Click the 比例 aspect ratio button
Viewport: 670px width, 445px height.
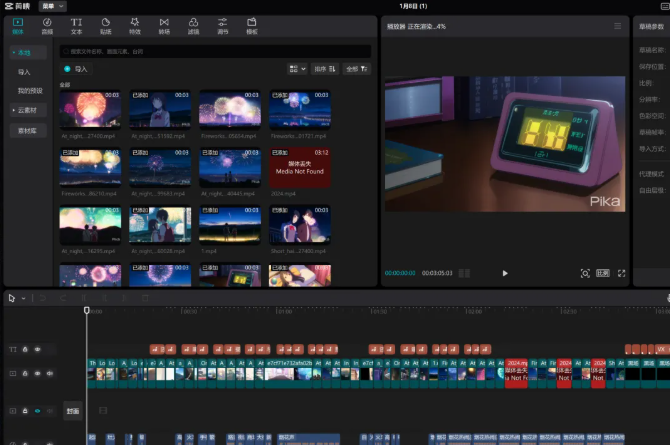(603, 273)
